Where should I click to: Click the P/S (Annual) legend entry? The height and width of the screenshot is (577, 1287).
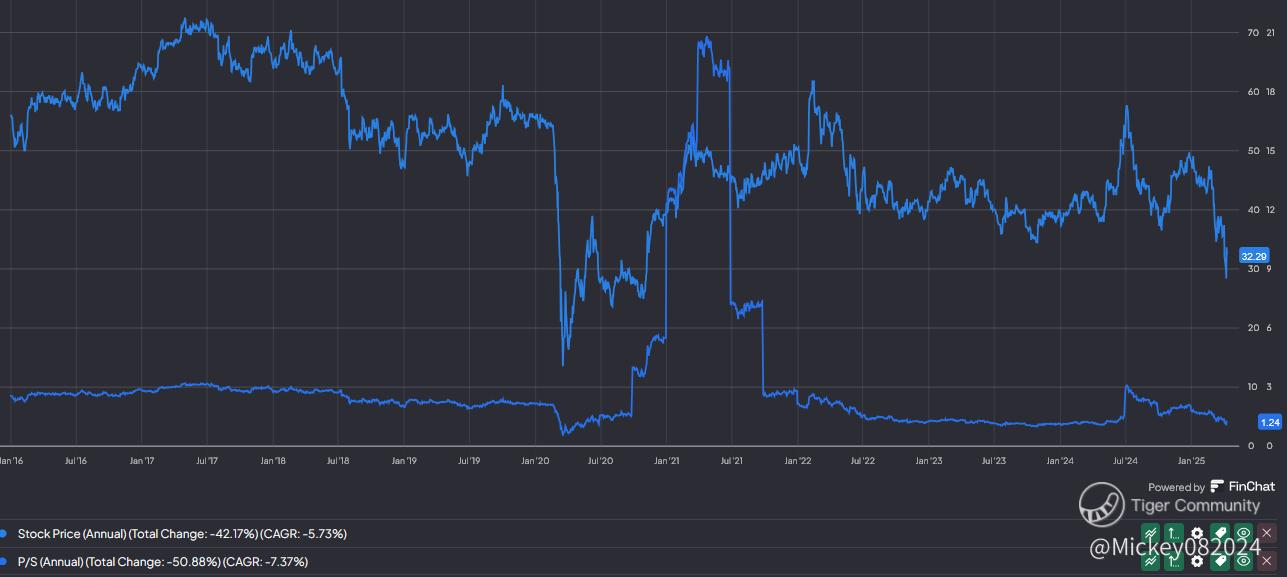[x=161, y=561]
